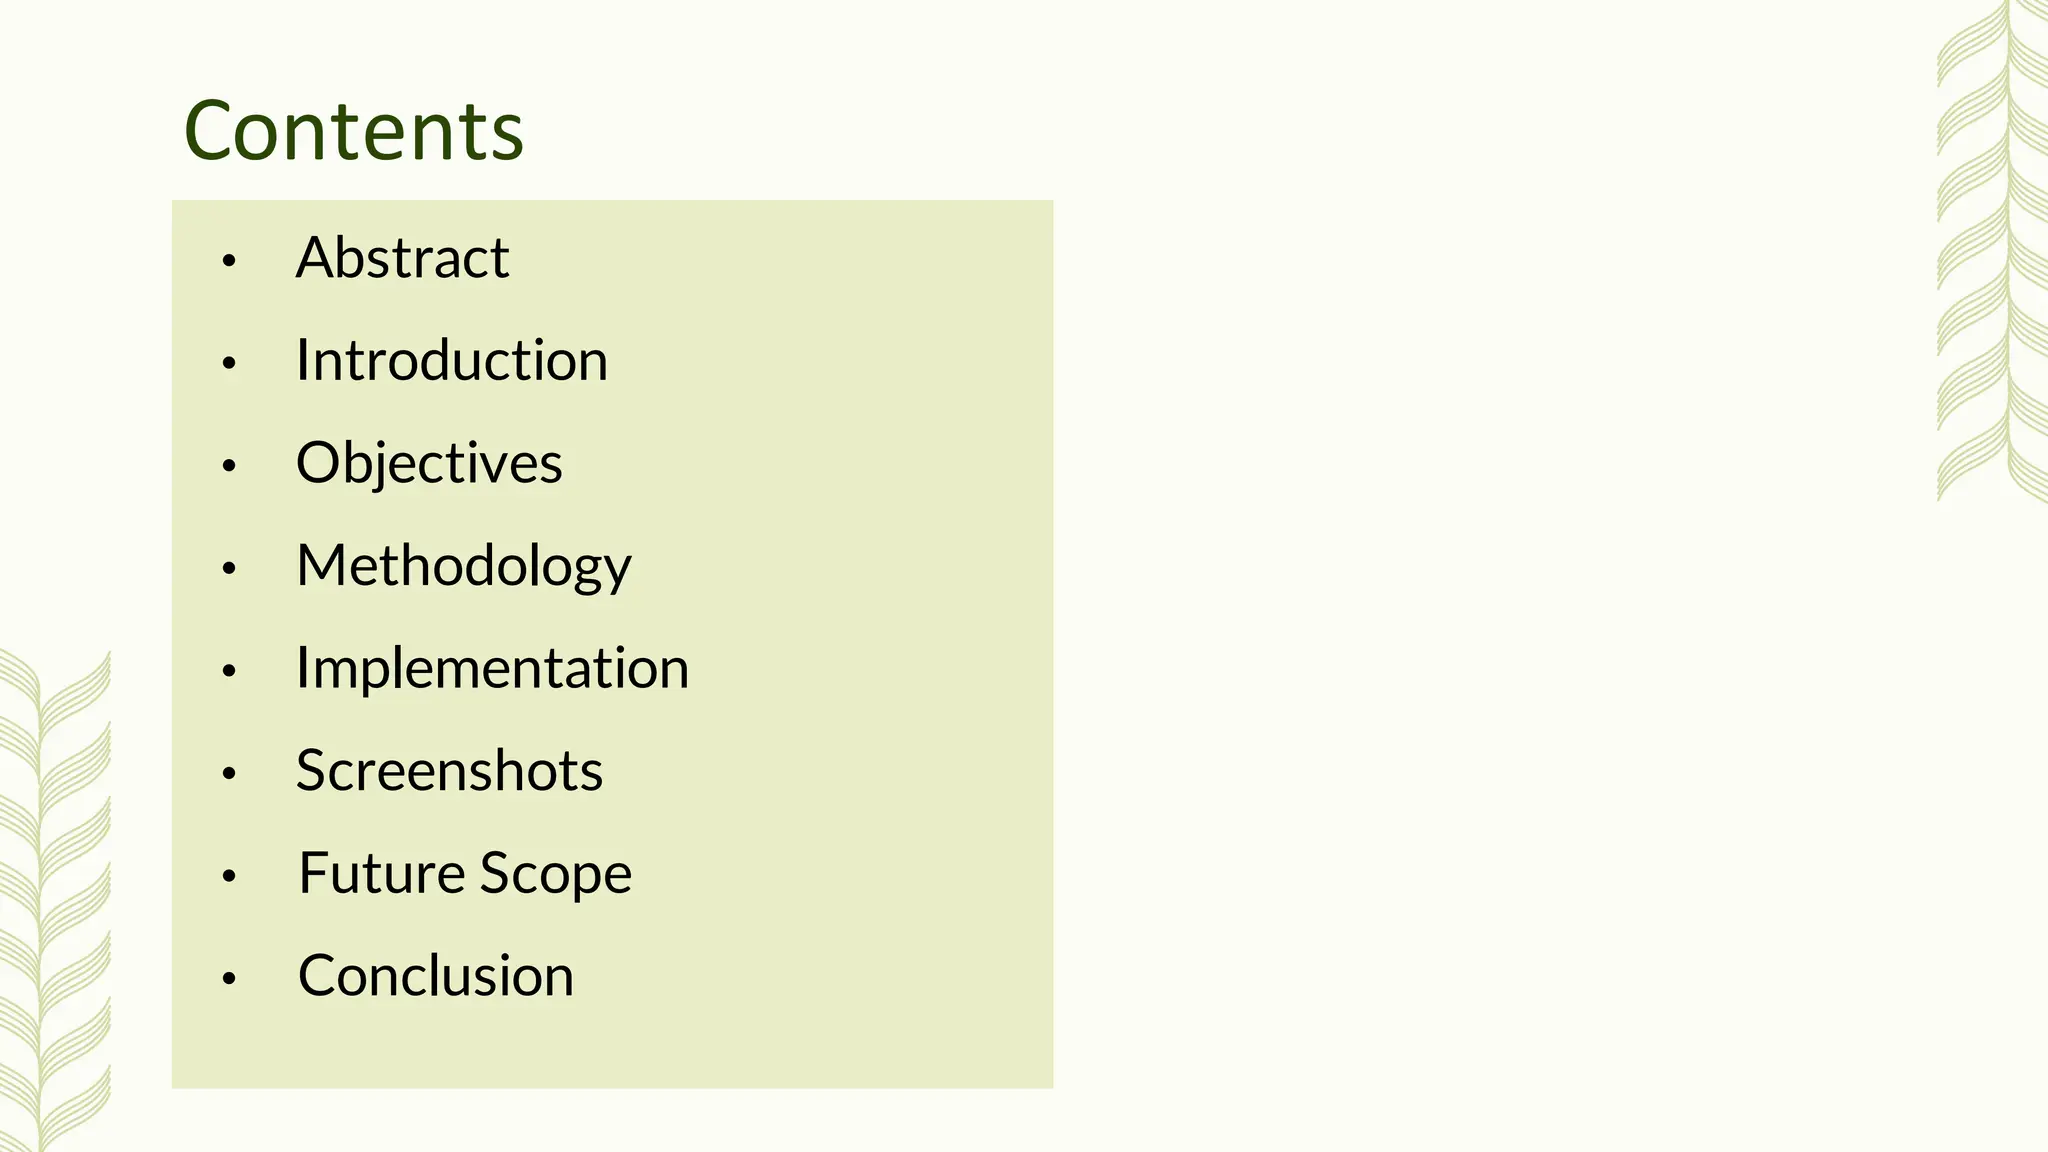This screenshot has height=1152, width=2048.
Task: Click the bullet beside Conclusion
Action: coord(229,978)
